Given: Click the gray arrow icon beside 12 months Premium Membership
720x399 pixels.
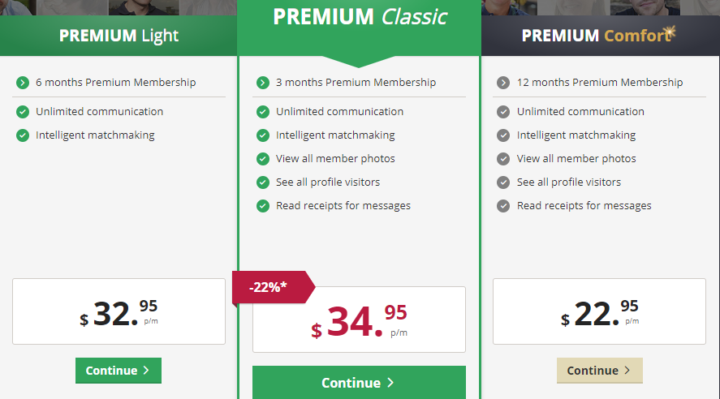Looking at the screenshot, I should click(503, 83).
